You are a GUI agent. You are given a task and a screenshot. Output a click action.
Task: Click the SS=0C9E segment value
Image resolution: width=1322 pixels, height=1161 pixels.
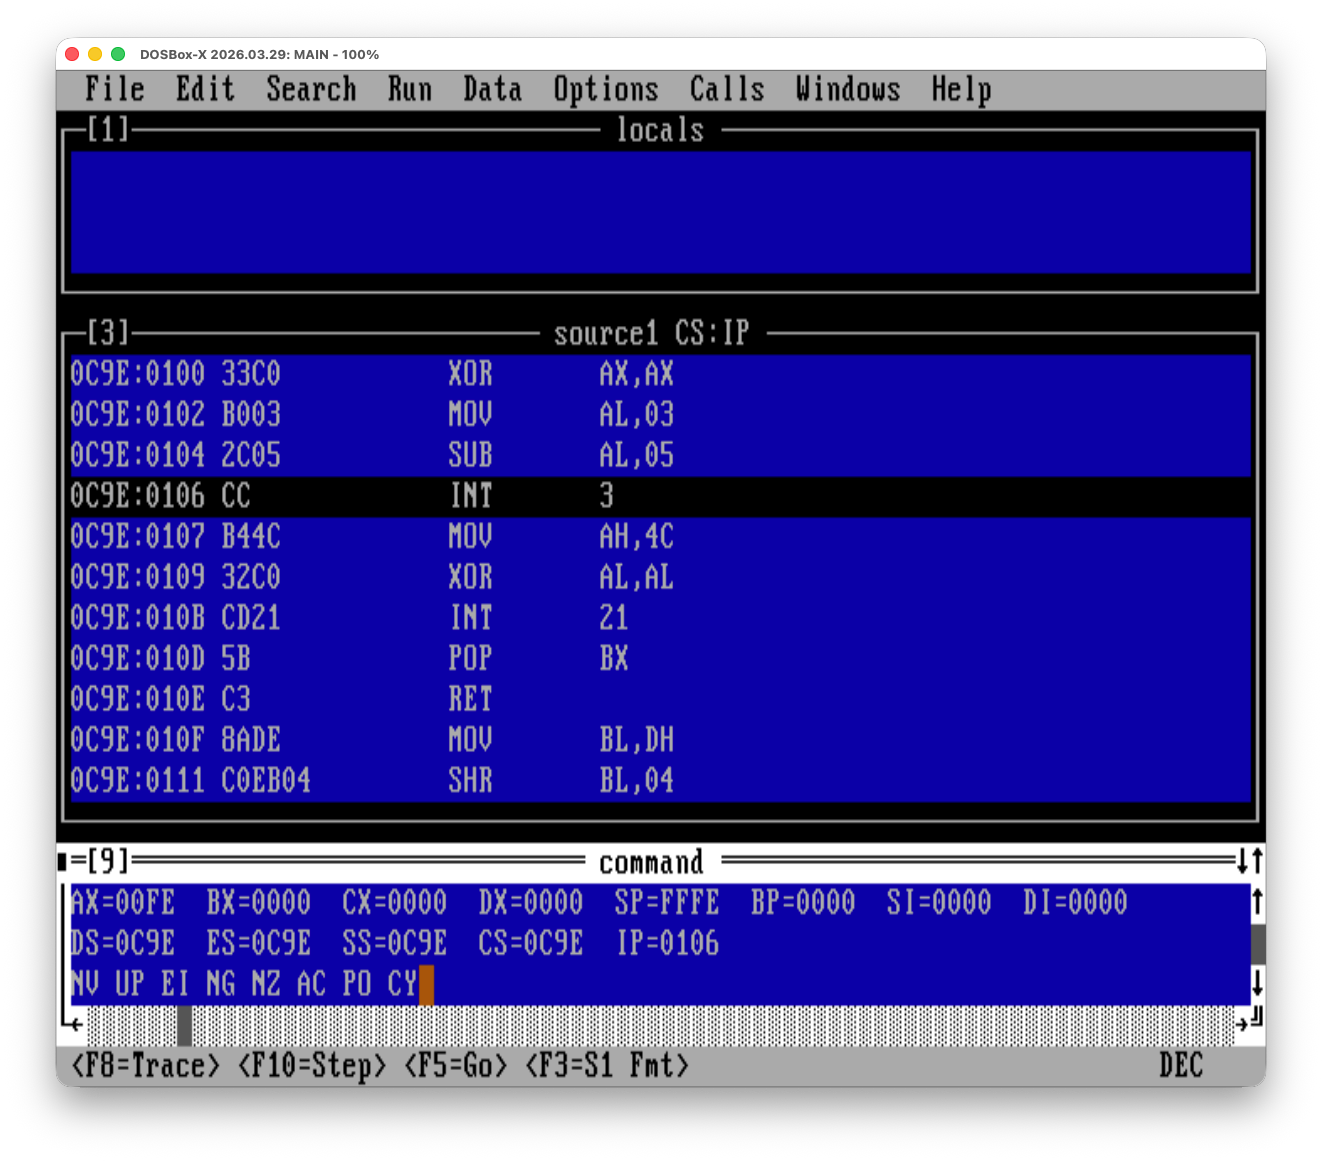coord(395,943)
